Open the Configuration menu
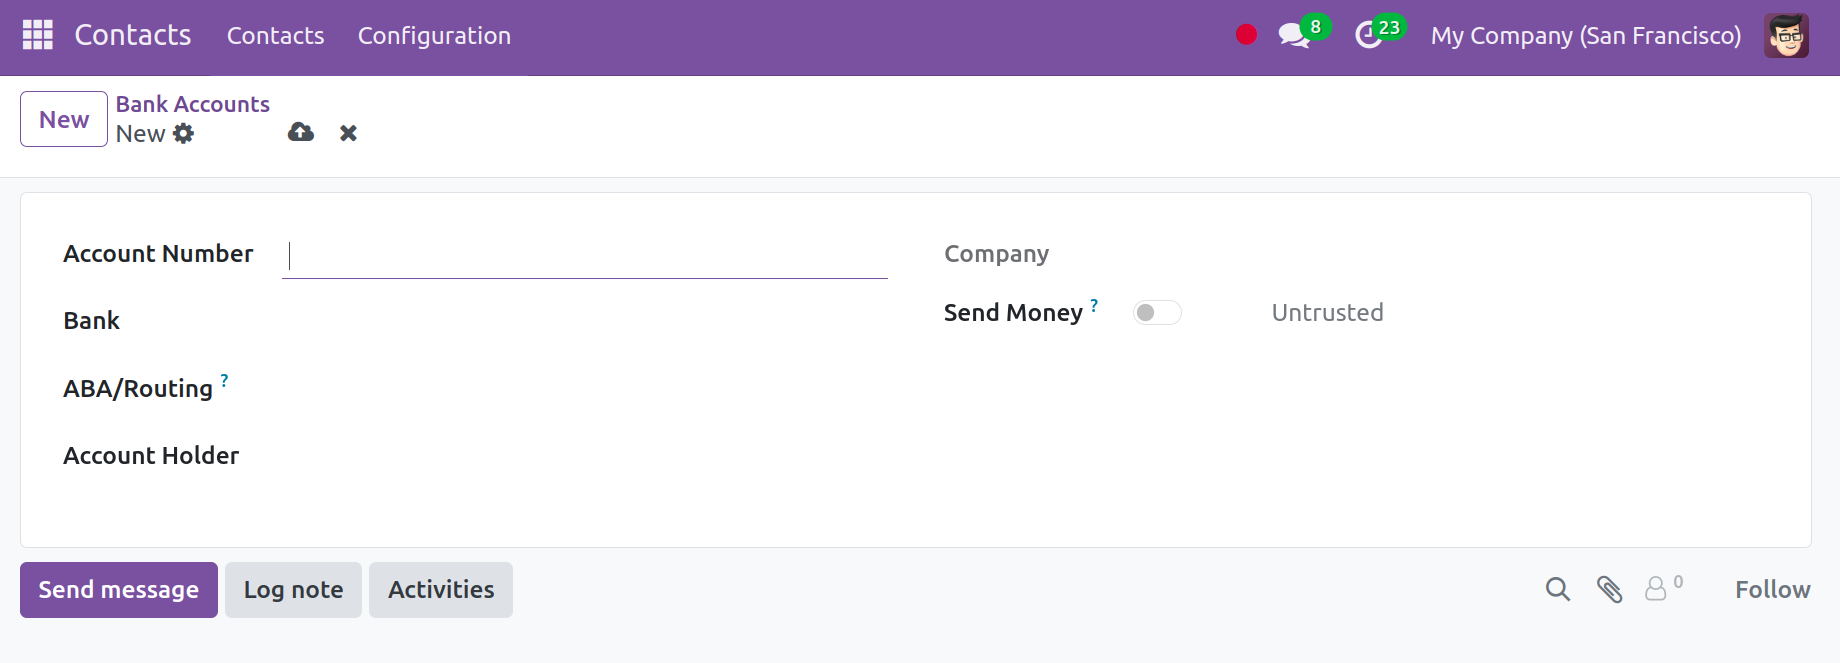The image size is (1840, 663). [x=434, y=36]
